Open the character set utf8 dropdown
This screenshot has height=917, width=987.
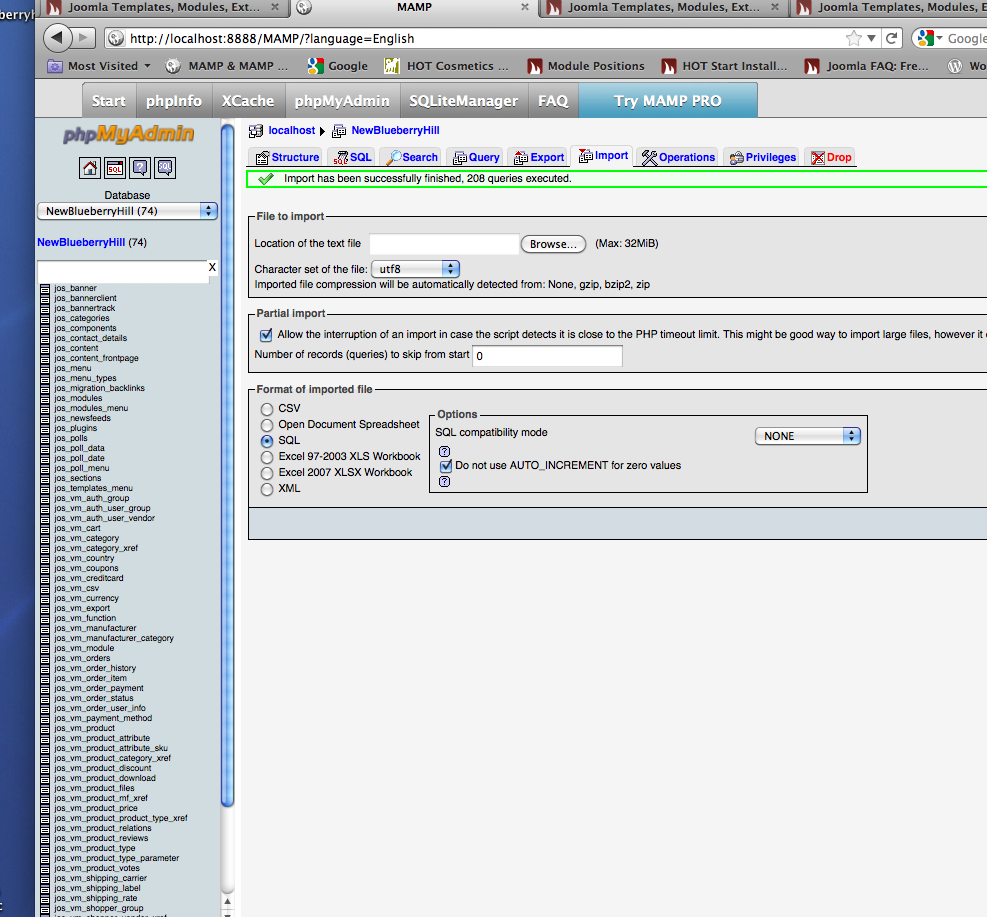click(x=415, y=269)
